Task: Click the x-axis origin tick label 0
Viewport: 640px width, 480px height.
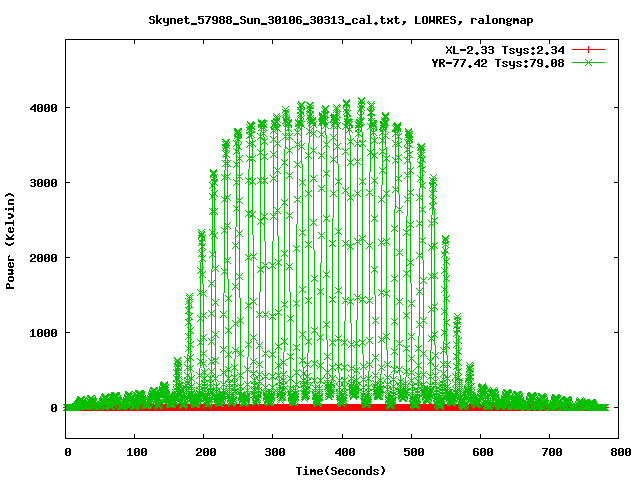Action: [68, 452]
